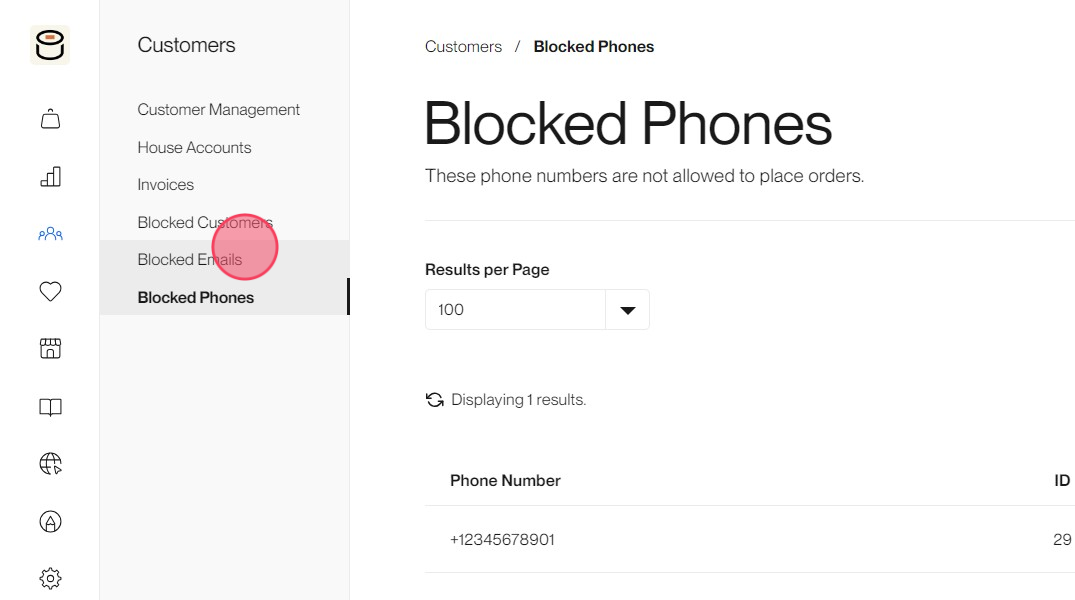
Task: Open House Accounts menu item
Action: 194,147
